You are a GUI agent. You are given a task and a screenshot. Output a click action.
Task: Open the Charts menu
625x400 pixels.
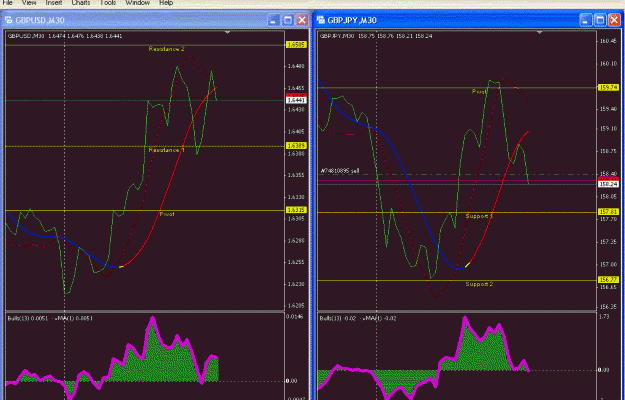tap(81, 2)
